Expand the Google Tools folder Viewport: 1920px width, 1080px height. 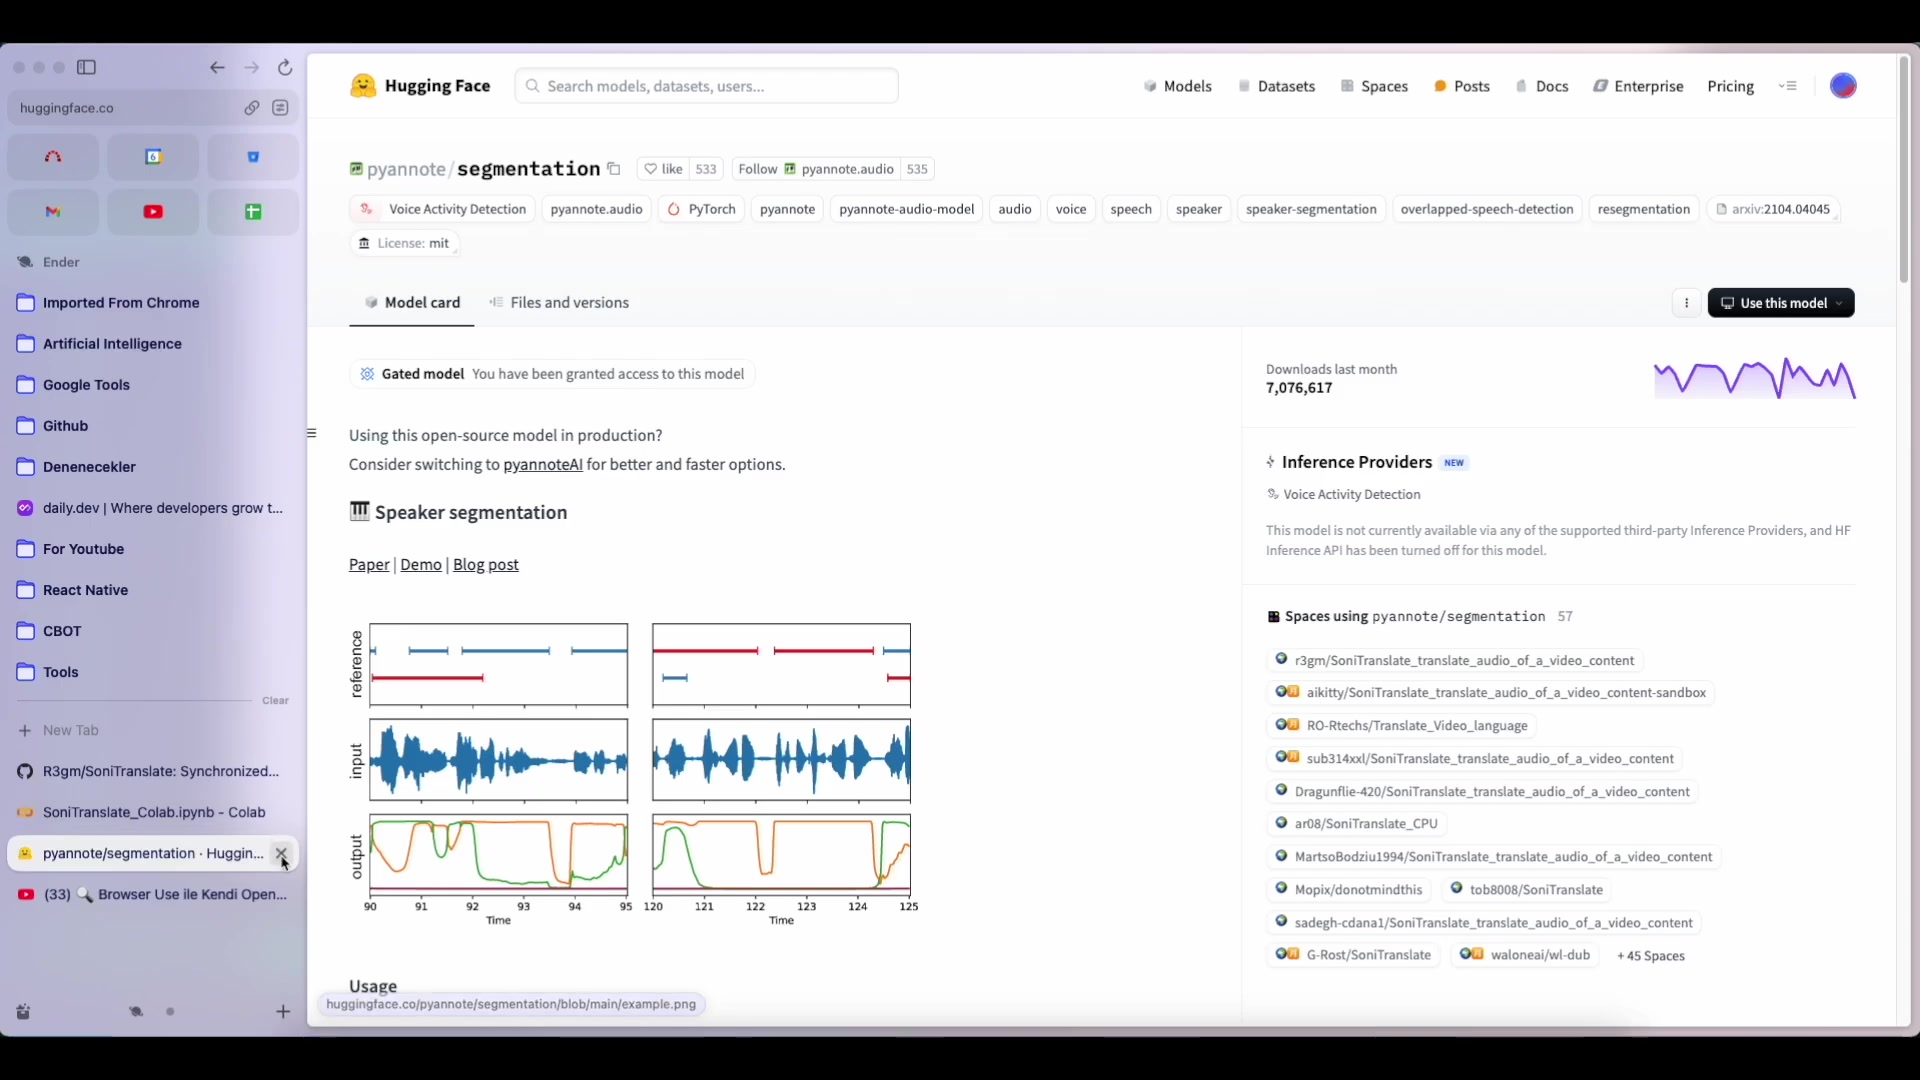coord(153,385)
